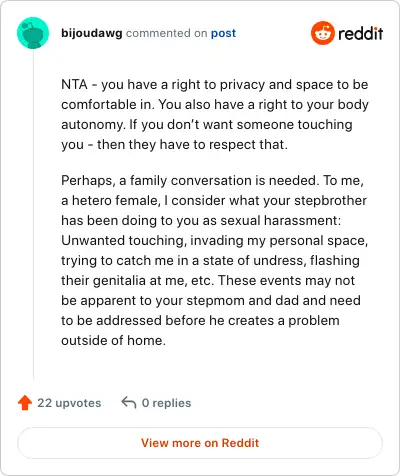Click the line "Perhaps, a family conversation"
400x476 pixels.
(212, 181)
